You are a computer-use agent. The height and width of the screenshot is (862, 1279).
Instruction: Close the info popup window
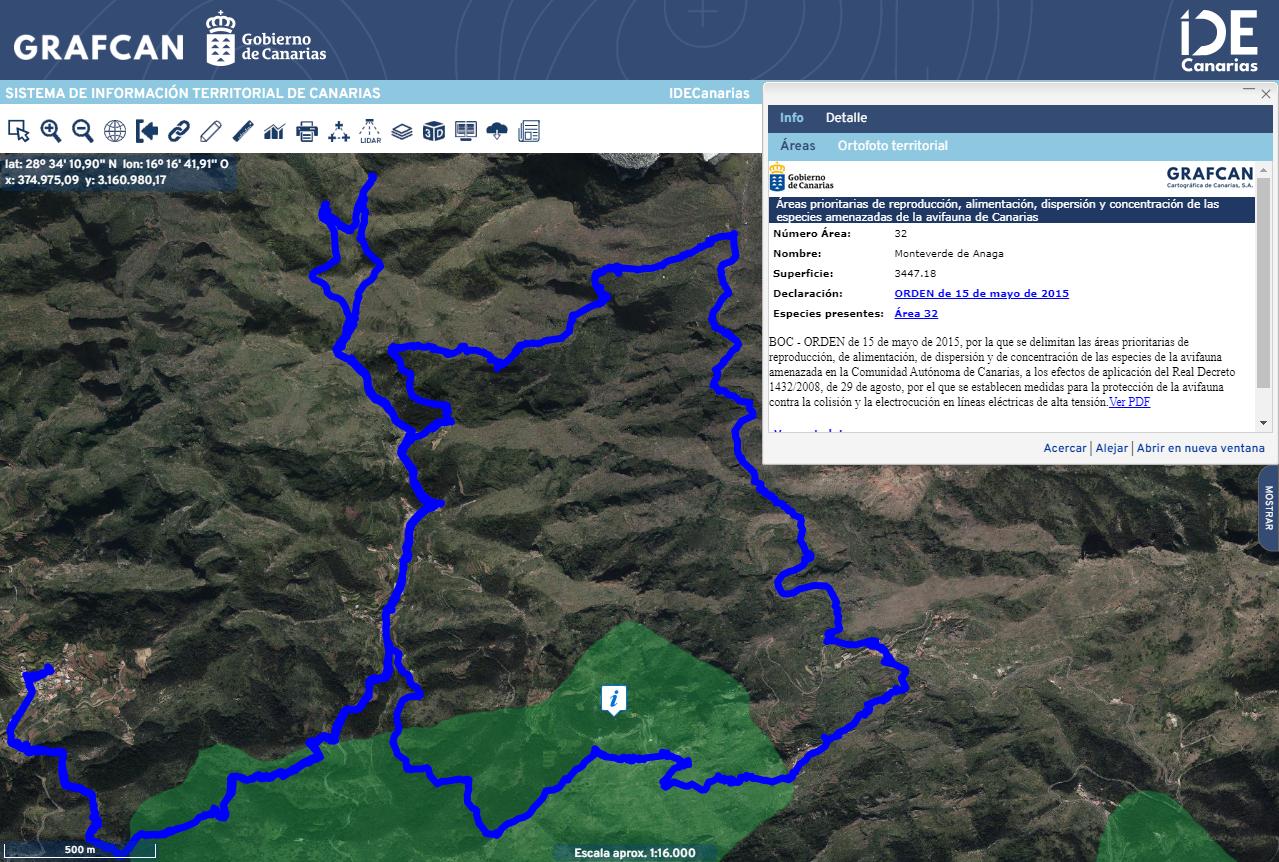tap(1266, 94)
